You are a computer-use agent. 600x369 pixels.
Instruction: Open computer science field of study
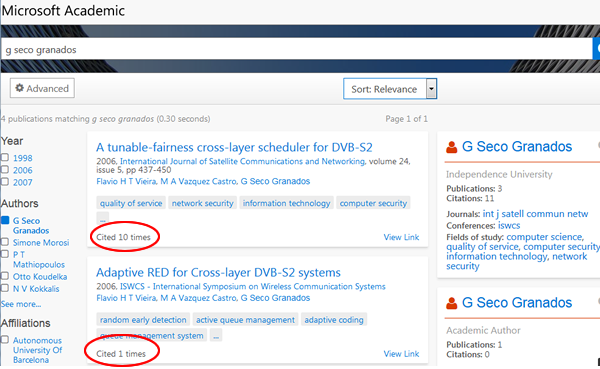point(544,237)
